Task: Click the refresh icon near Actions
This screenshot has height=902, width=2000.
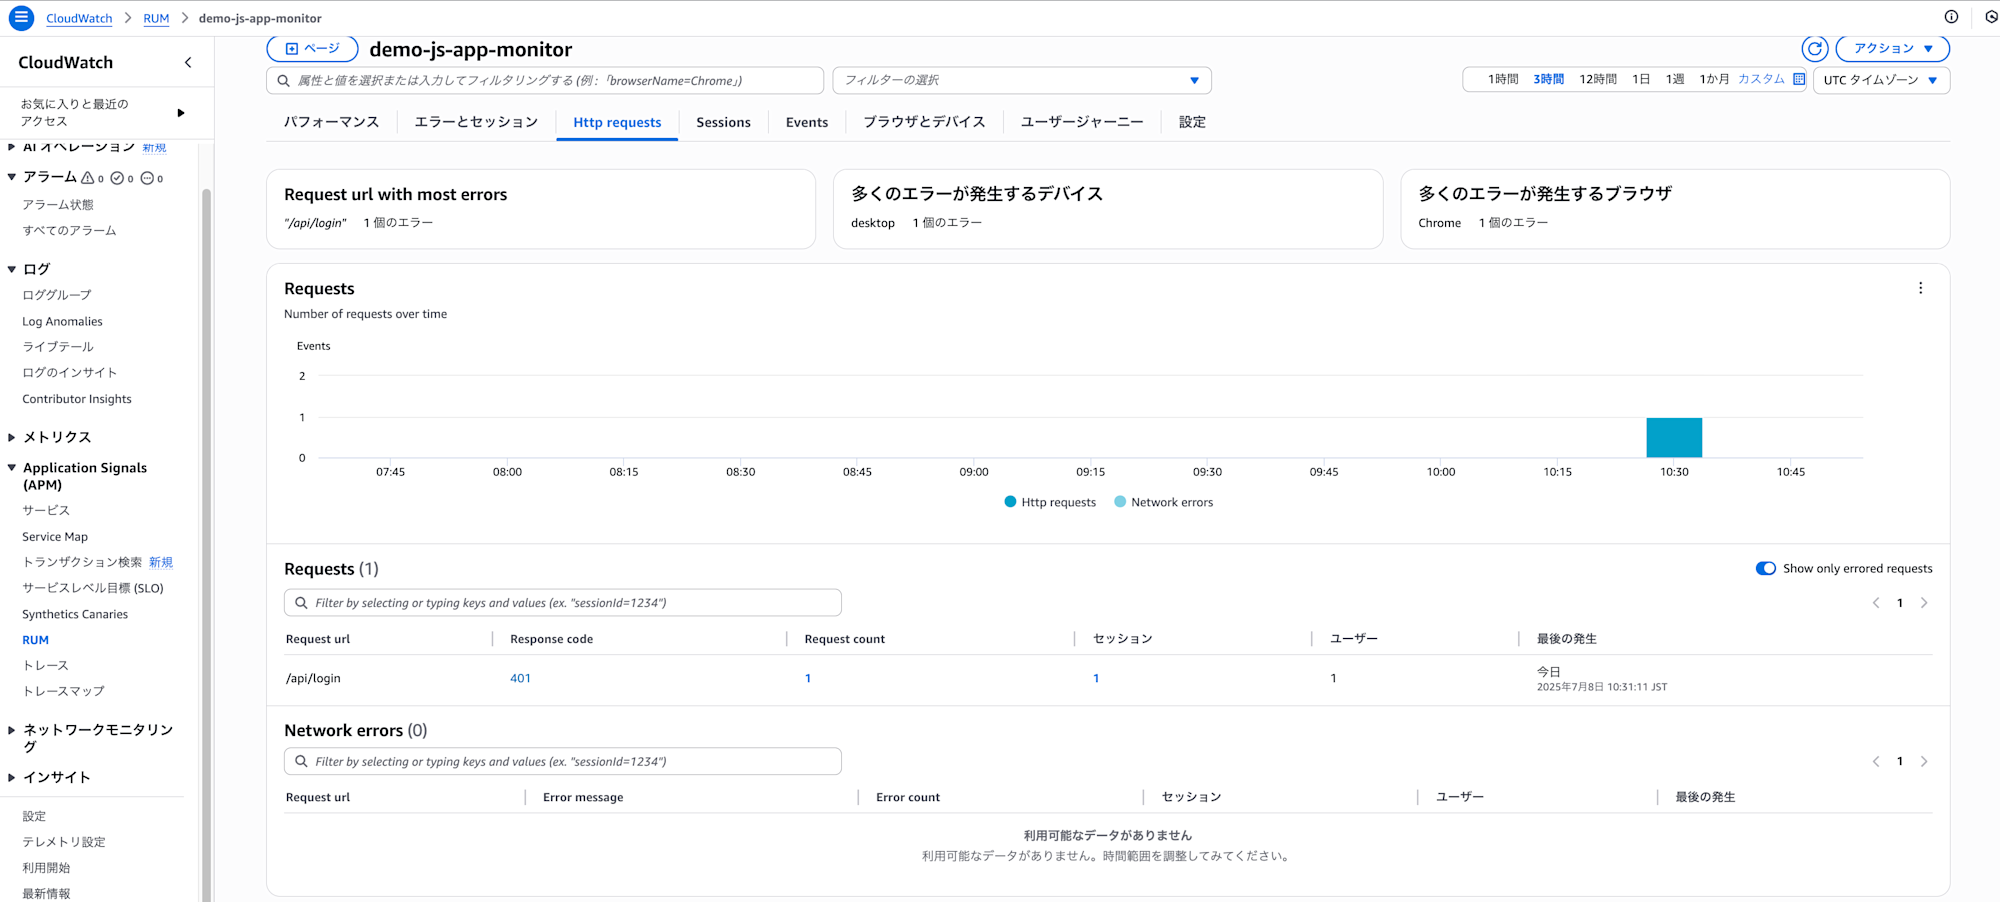Action: 1815,48
